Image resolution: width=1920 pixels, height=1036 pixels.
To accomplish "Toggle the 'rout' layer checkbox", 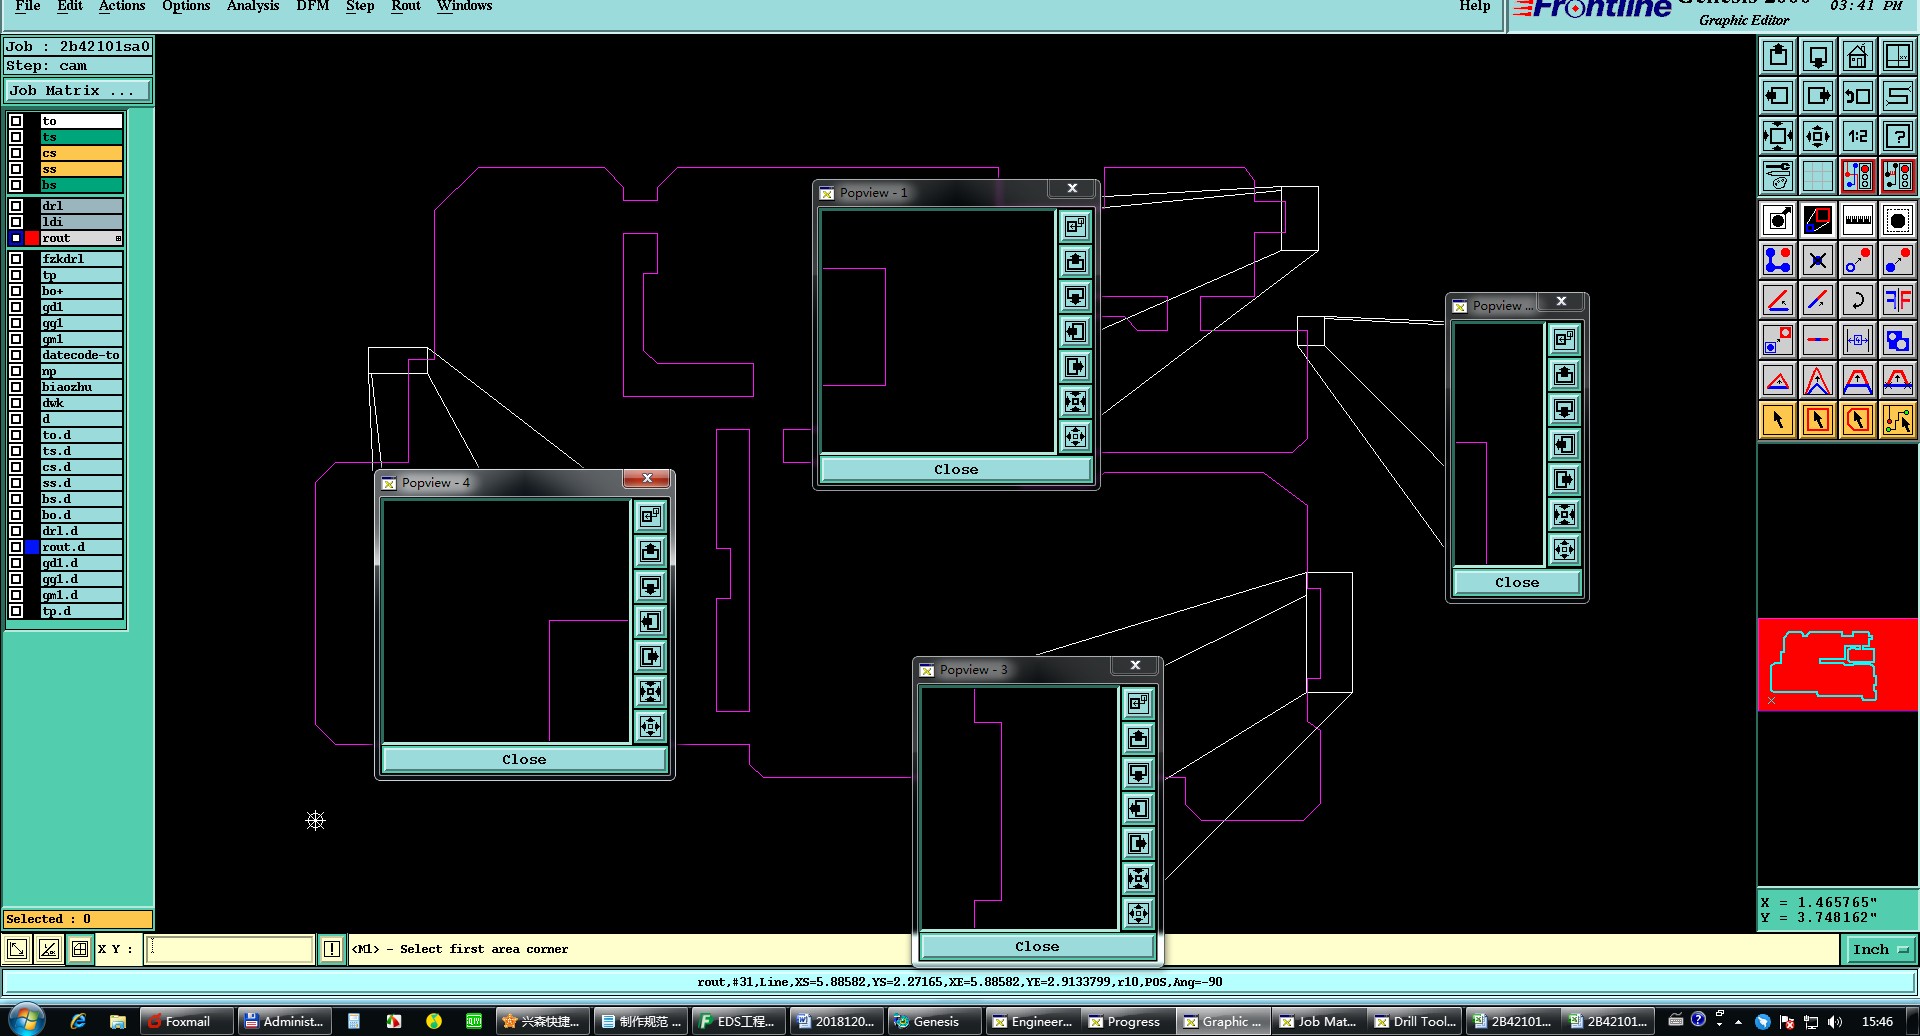I will pyautogui.click(x=16, y=238).
